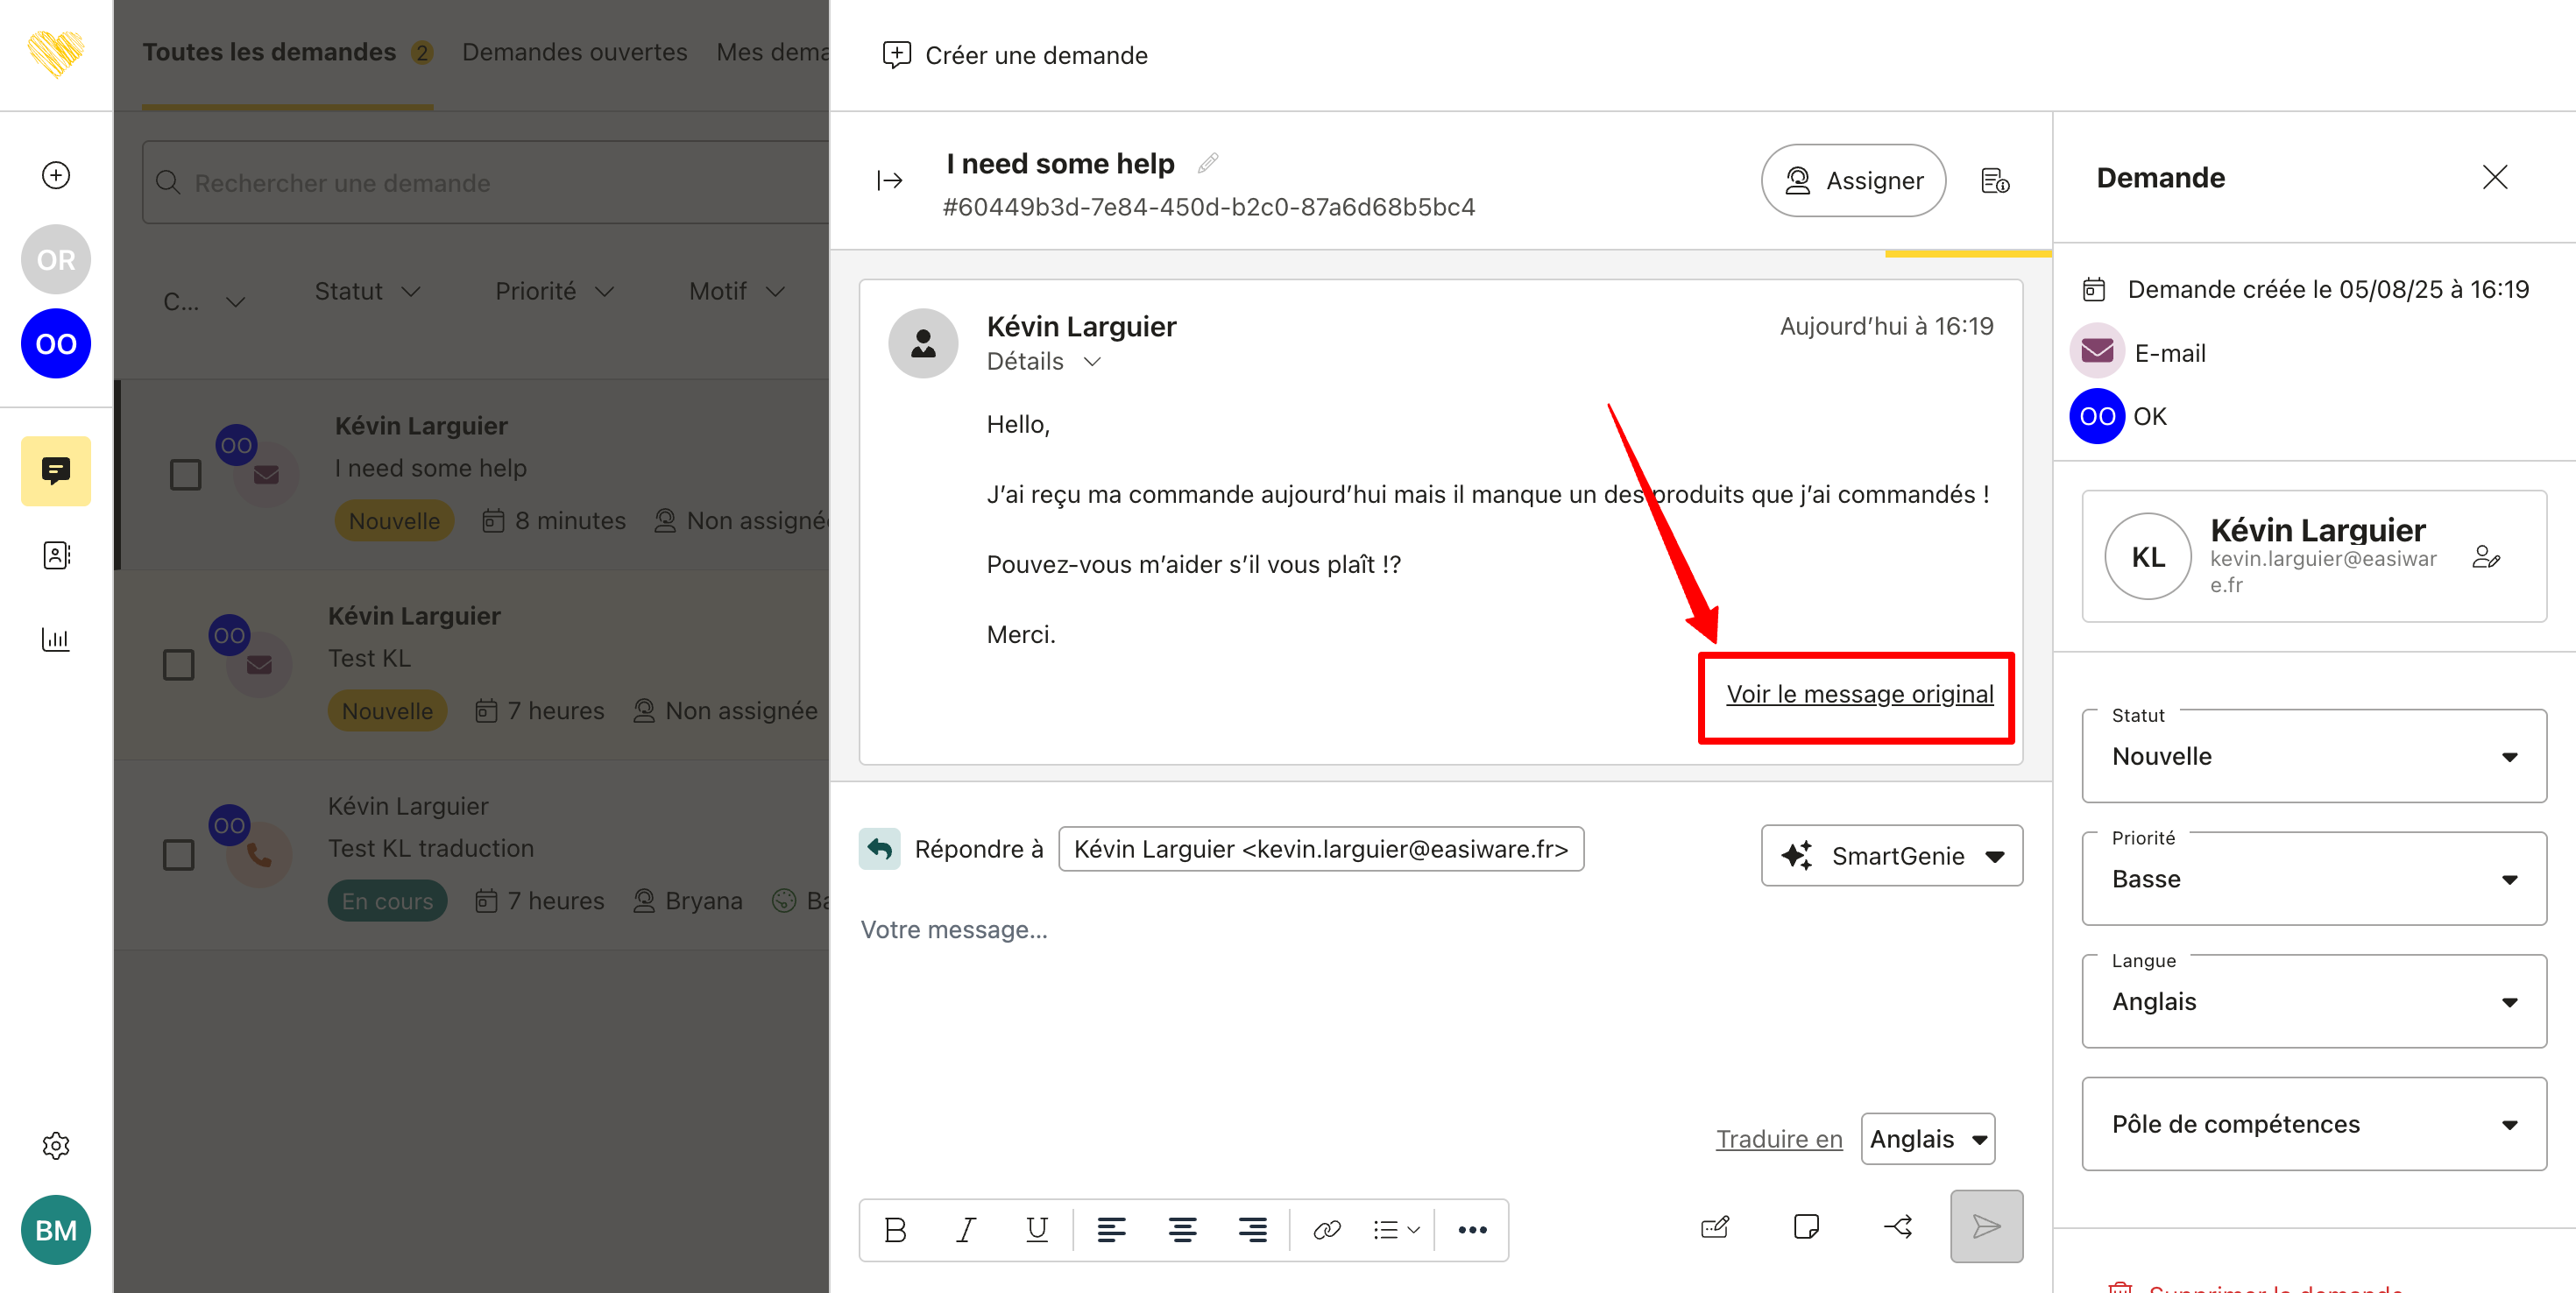
Task: Click the pencil icon to edit request title
Action: [x=1208, y=163]
